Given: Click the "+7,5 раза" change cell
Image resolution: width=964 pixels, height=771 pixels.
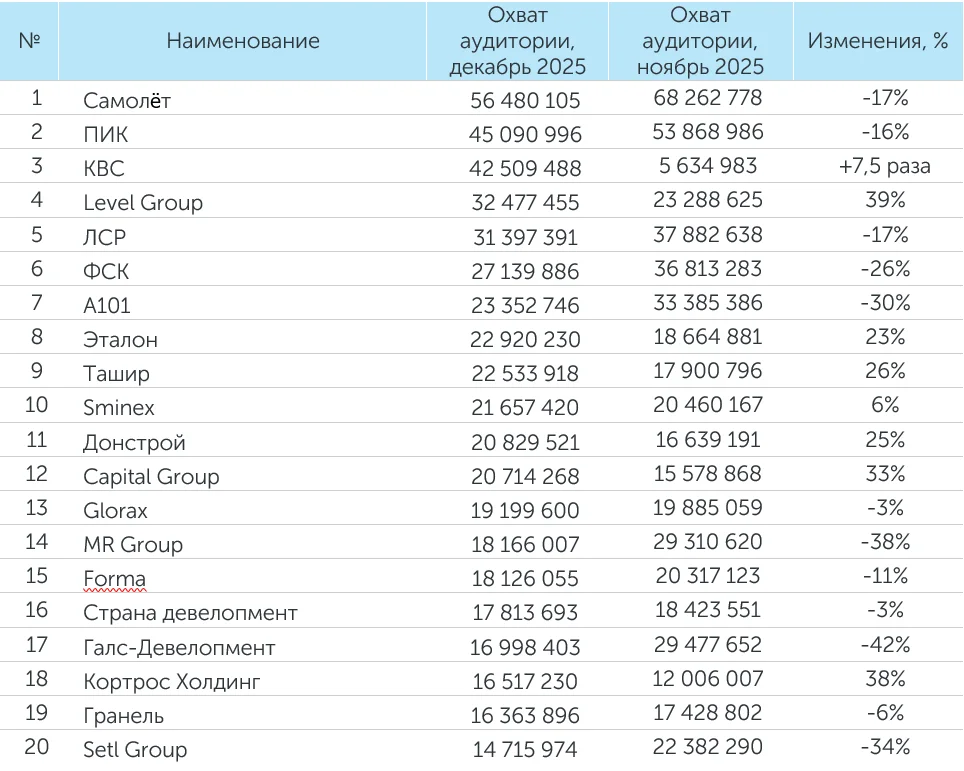Looking at the screenshot, I should click(x=885, y=167).
